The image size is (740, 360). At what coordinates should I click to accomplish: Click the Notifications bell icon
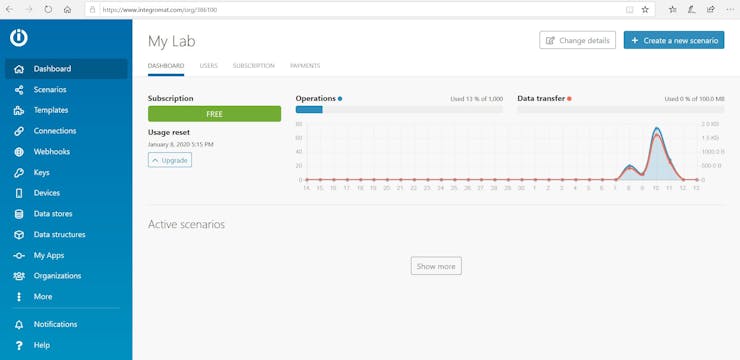[x=19, y=325]
